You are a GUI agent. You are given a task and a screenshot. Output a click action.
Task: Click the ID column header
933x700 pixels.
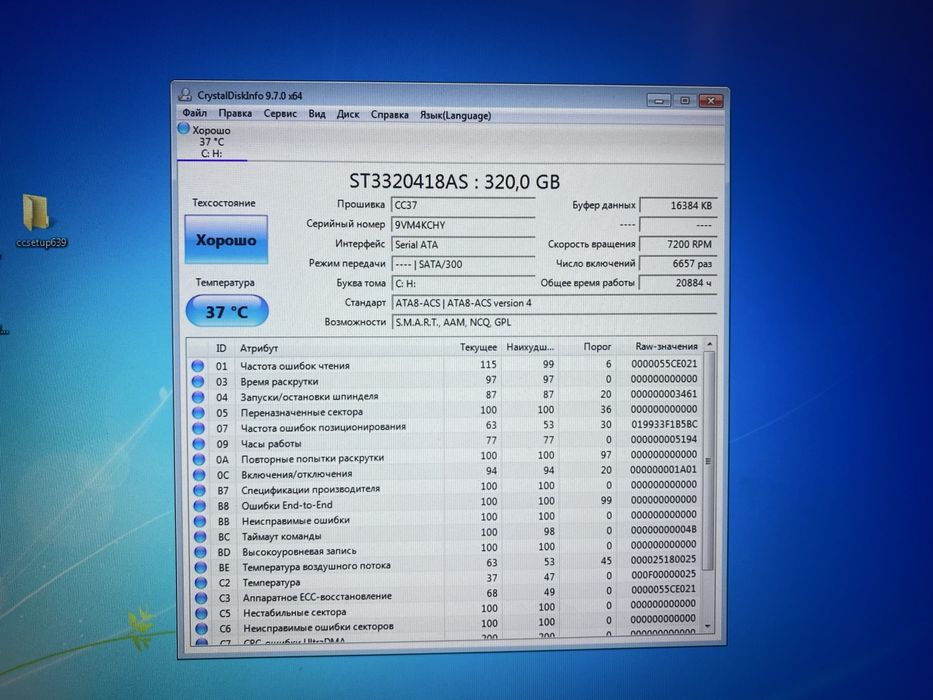pyautogui.click(x=221, y=348)
